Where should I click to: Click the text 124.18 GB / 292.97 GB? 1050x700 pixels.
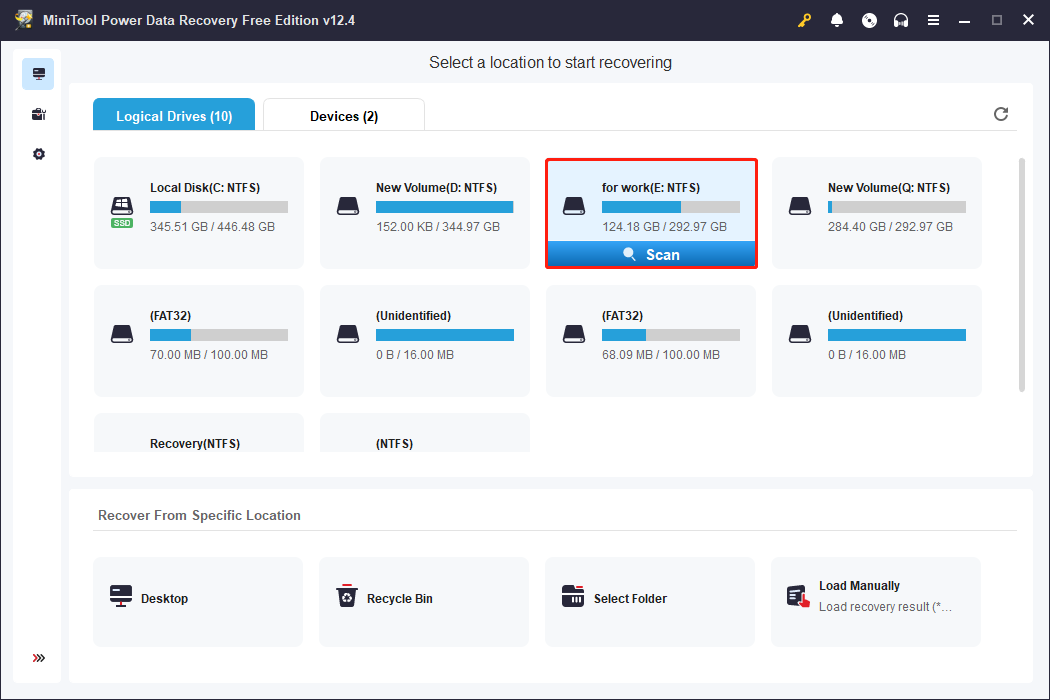click(664, 226)
